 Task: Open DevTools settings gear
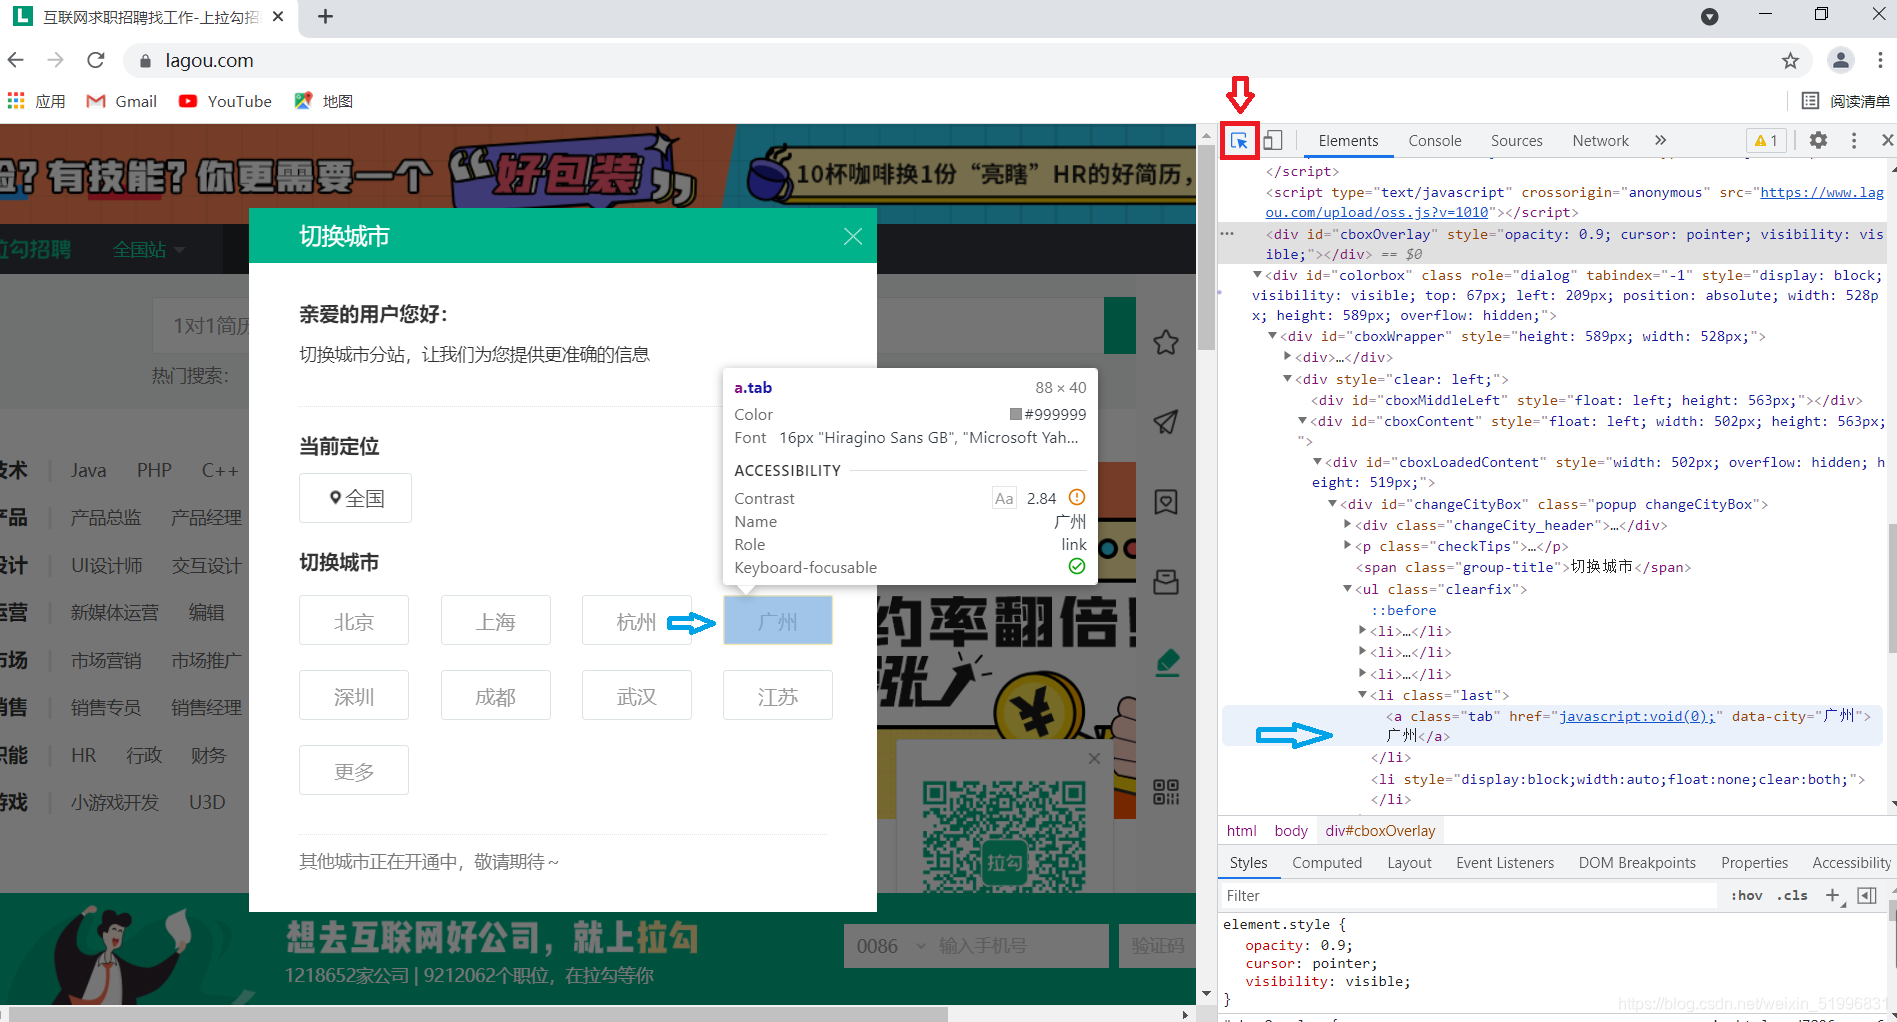click(x=1818, y=141)
